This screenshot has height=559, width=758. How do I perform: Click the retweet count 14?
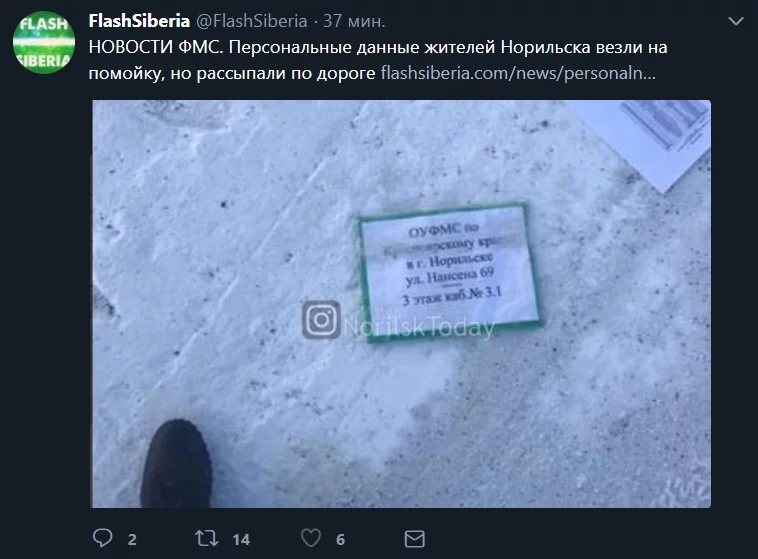coord(241,540)
